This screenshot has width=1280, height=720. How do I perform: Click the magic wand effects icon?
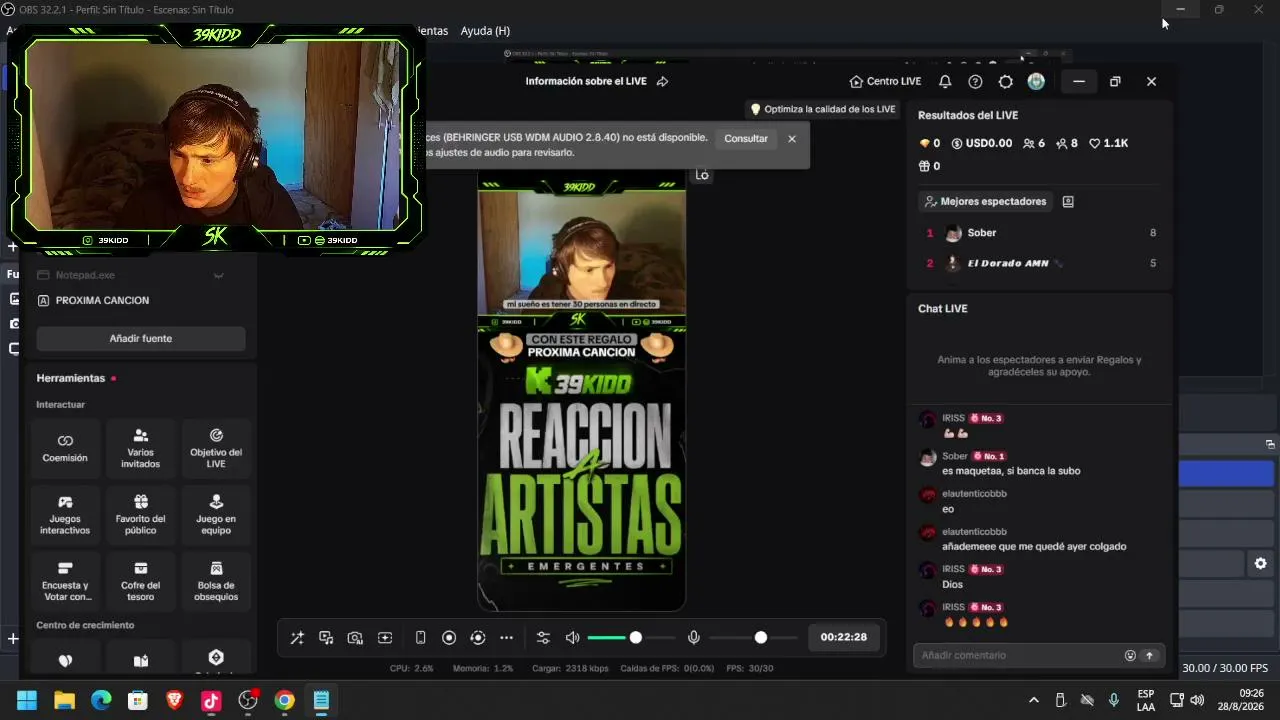coord(297,638)
